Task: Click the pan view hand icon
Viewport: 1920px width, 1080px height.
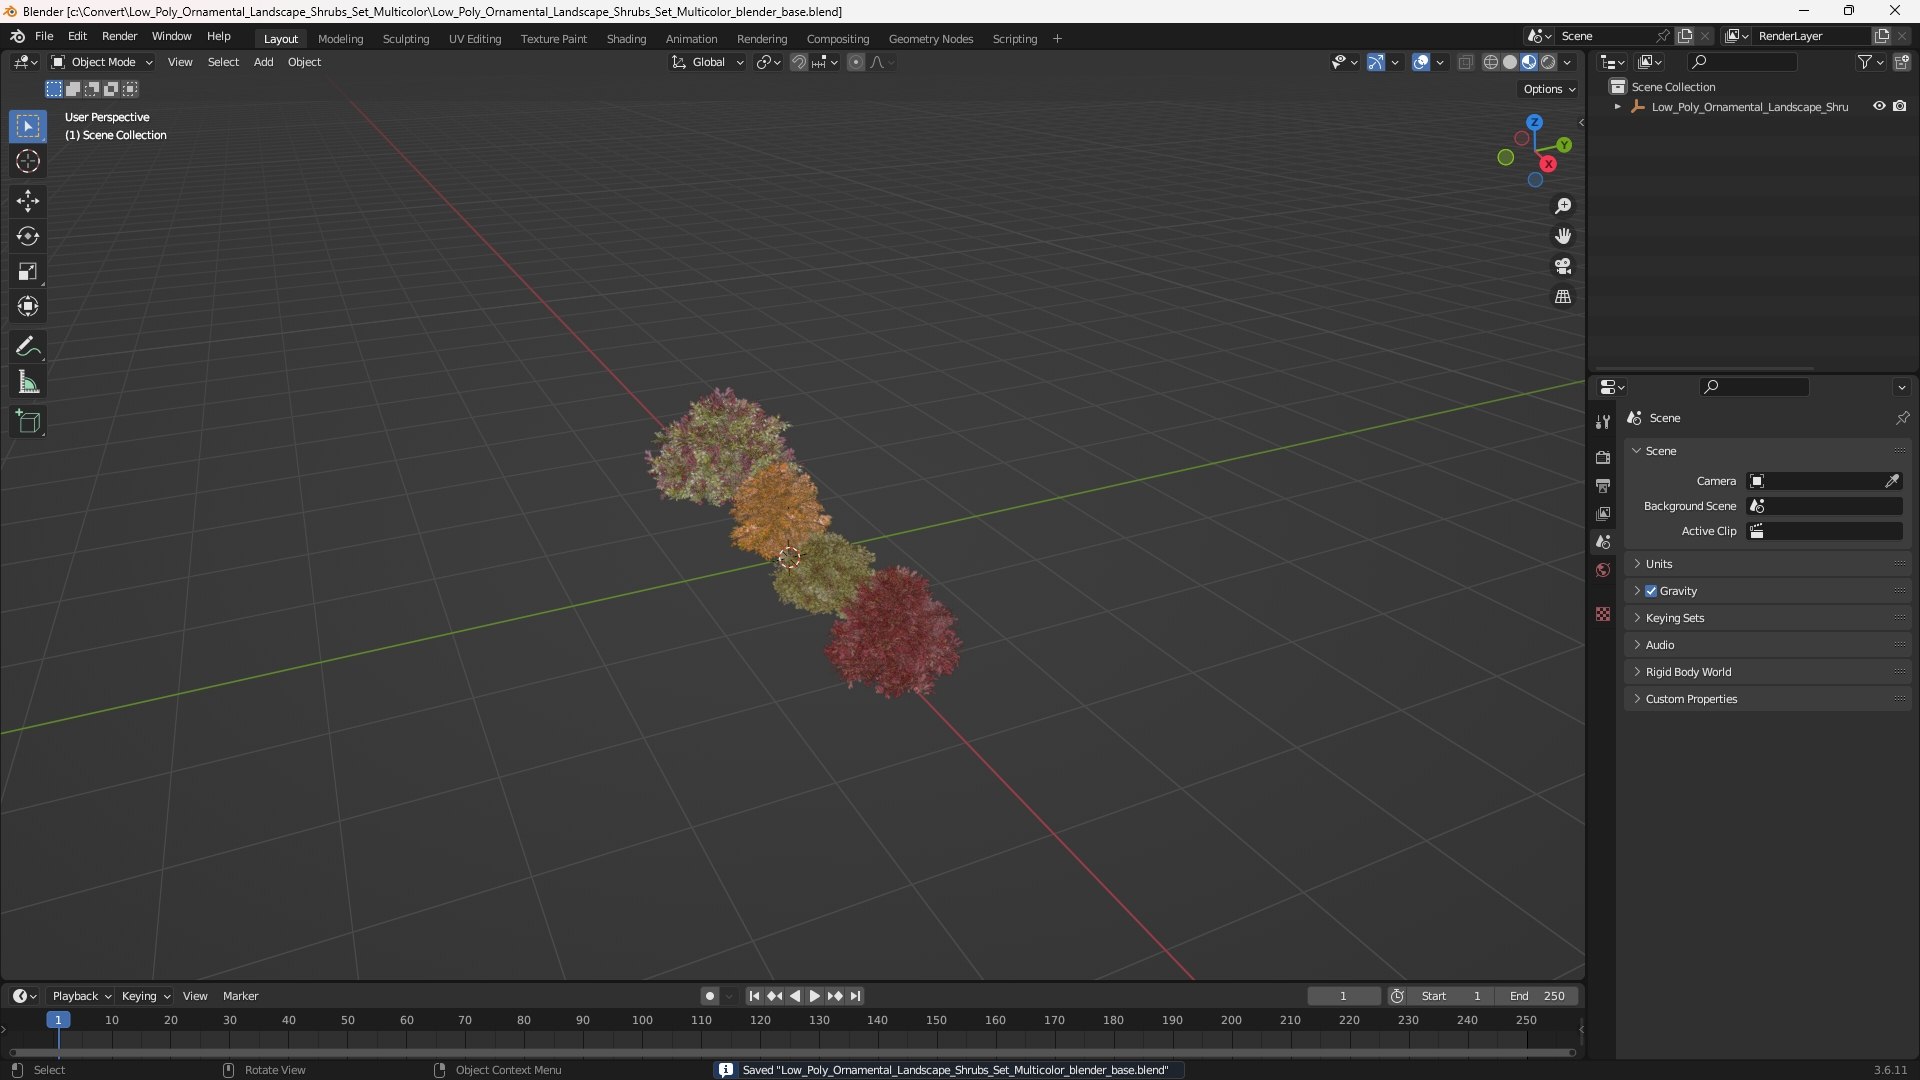Action: [1563, 236]
